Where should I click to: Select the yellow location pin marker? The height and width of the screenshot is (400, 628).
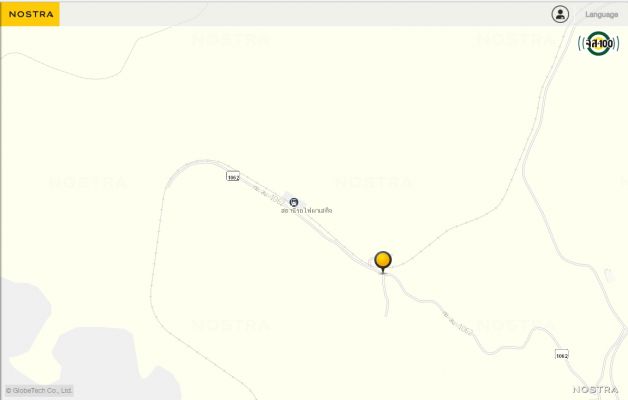(x=383, y=262)
